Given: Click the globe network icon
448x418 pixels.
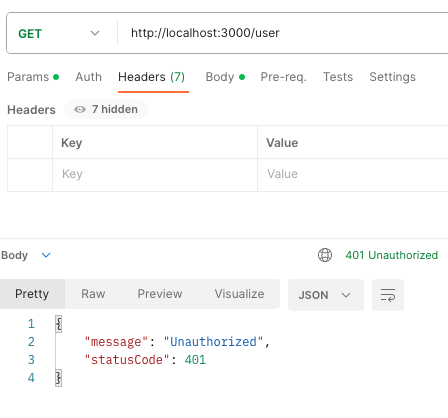Looking at the screenshot, I should click(x=325, y=255).
